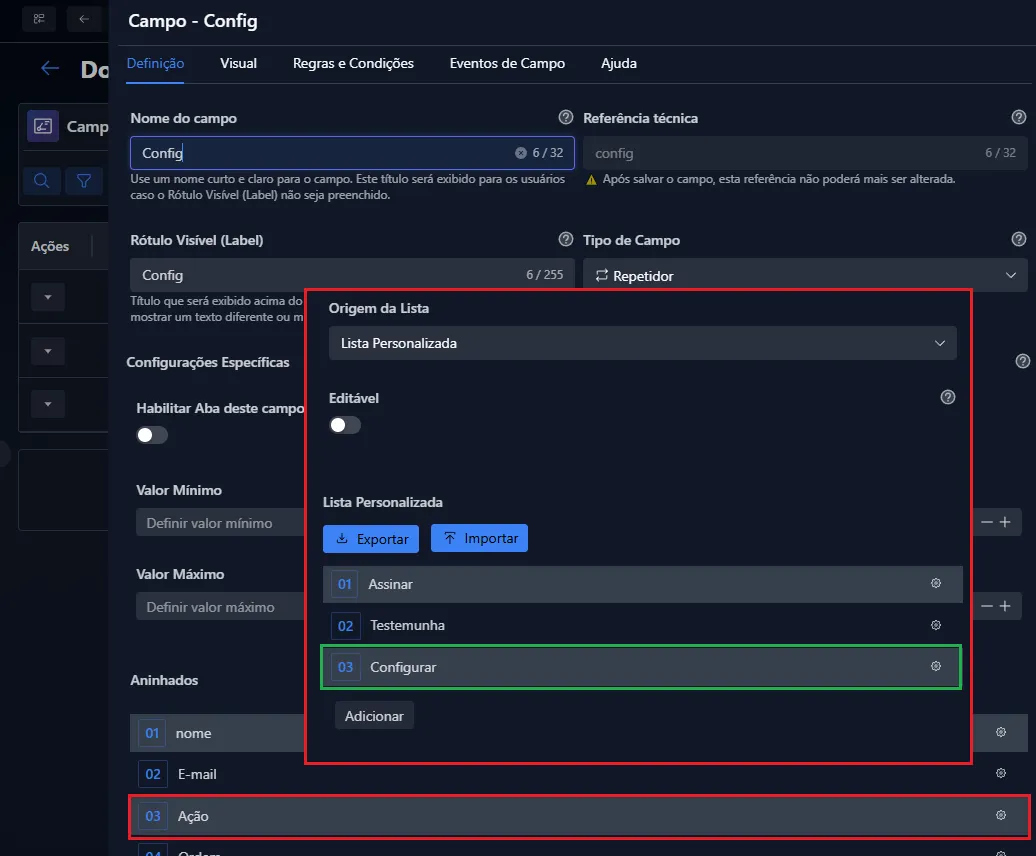Enable Habilitar Aba deste campo switch
The width and height of the screenshot is (1036, 856).
coord(152,435)
